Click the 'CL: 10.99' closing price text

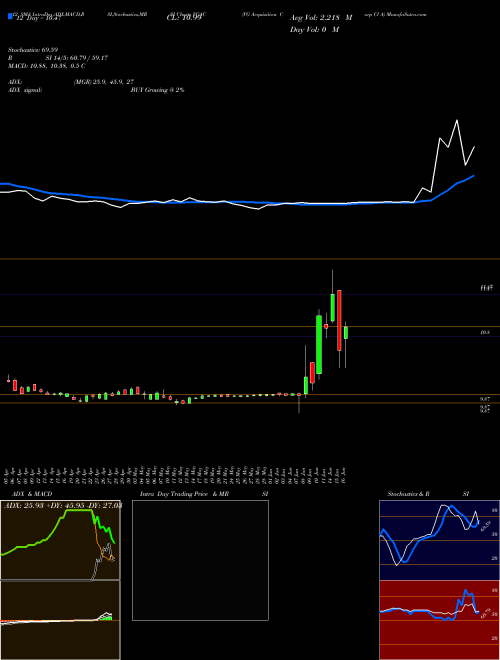click(x=184, y=18)
